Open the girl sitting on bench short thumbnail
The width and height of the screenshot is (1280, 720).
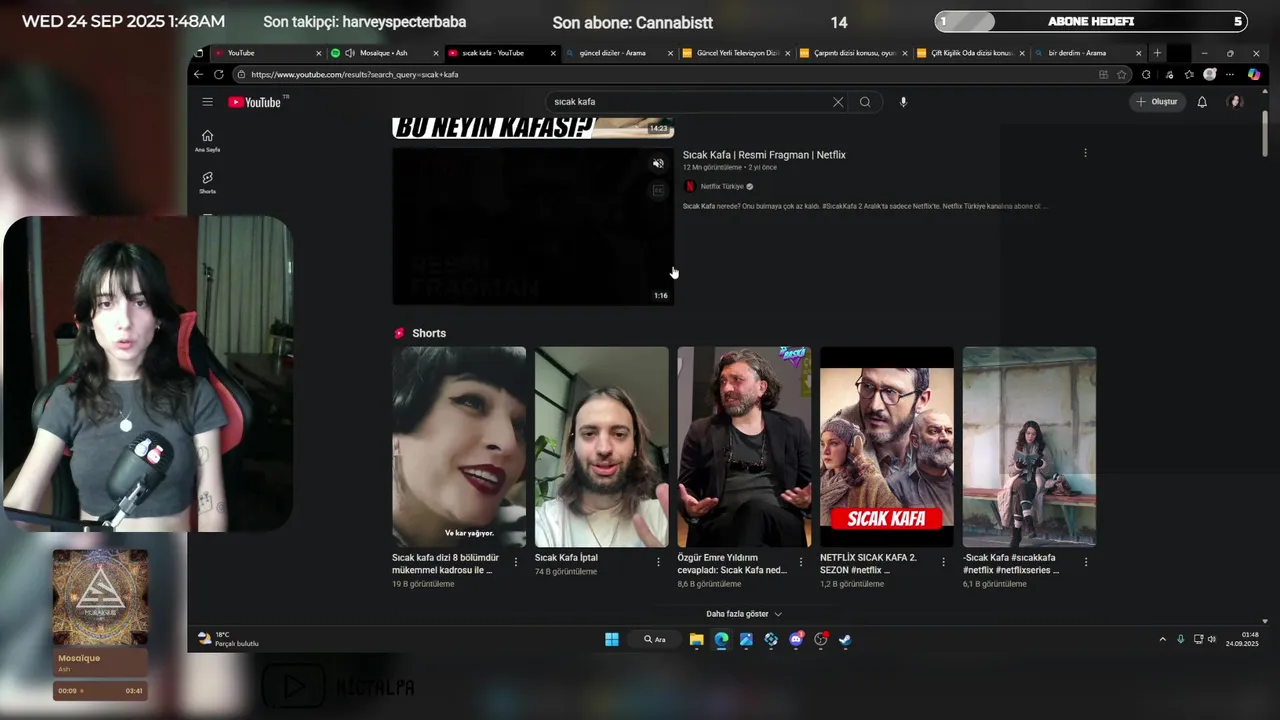tap(1029, 447)
